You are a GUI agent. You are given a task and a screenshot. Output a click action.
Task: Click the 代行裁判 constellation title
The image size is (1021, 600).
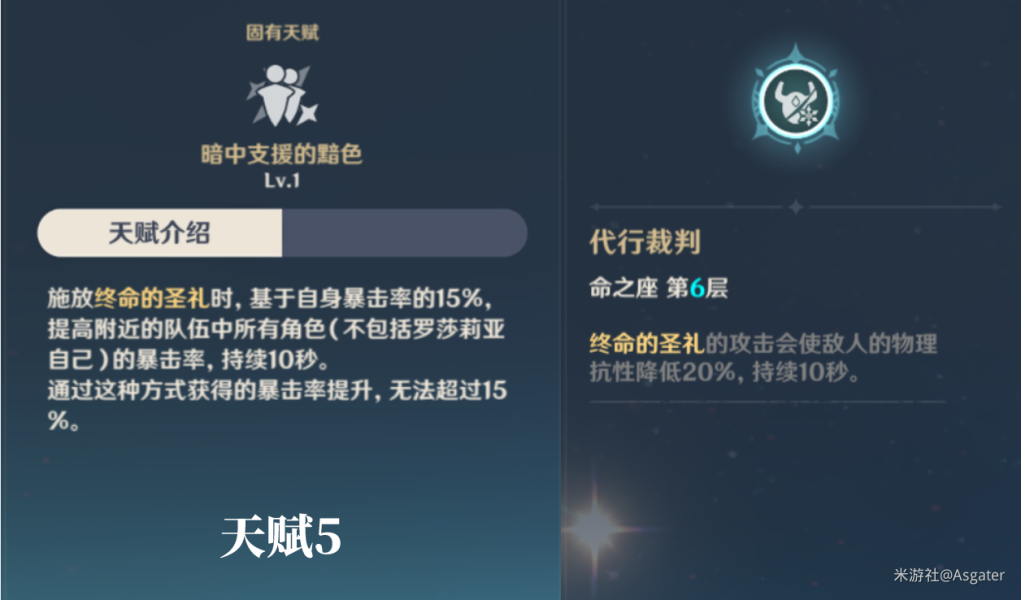(x=645, y=242)
